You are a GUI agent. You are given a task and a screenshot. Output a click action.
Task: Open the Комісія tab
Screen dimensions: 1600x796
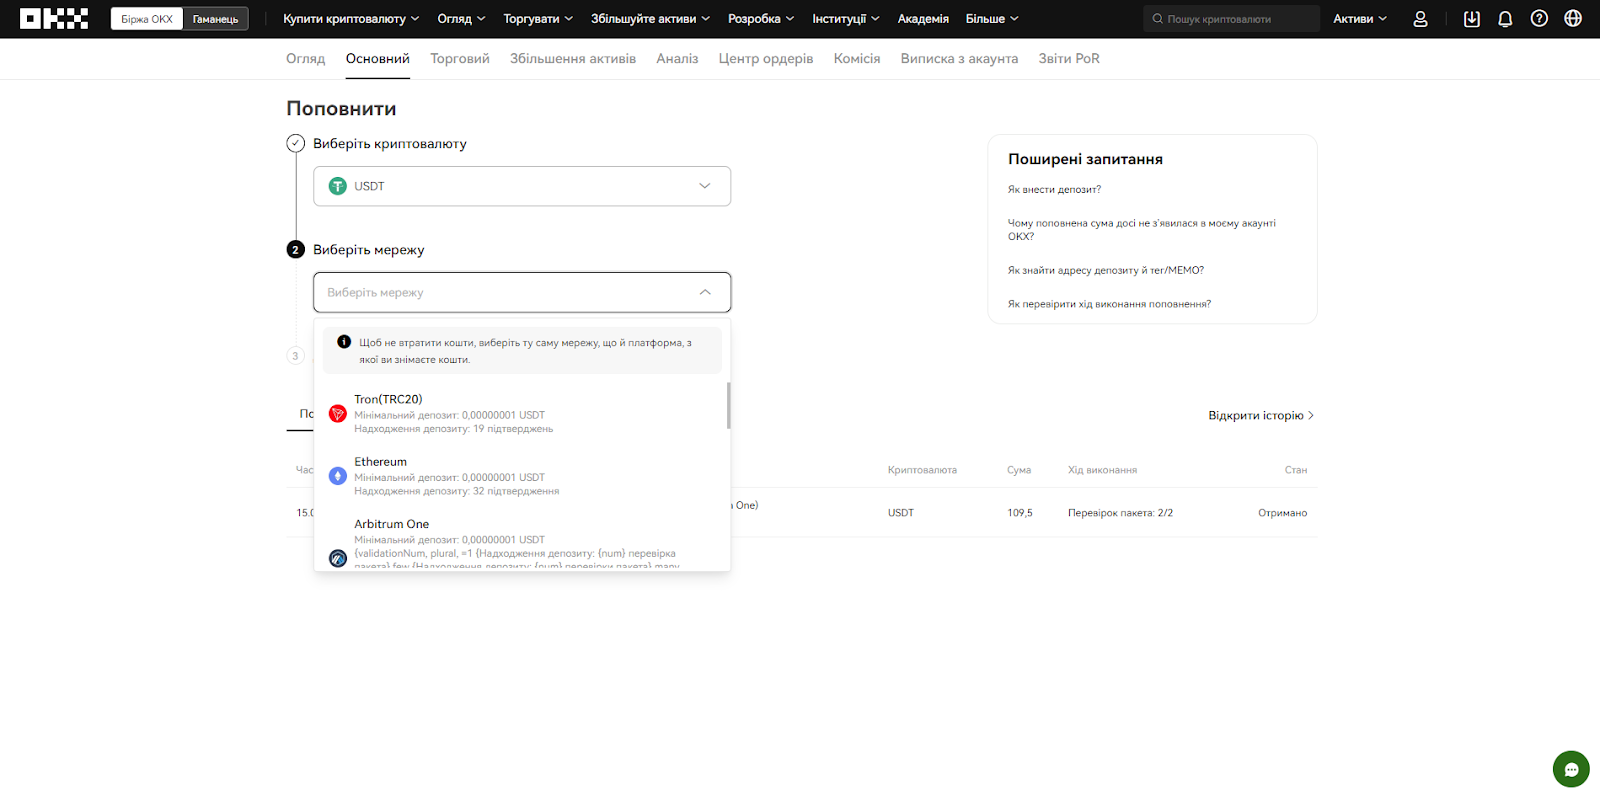(x=857, y=58)
